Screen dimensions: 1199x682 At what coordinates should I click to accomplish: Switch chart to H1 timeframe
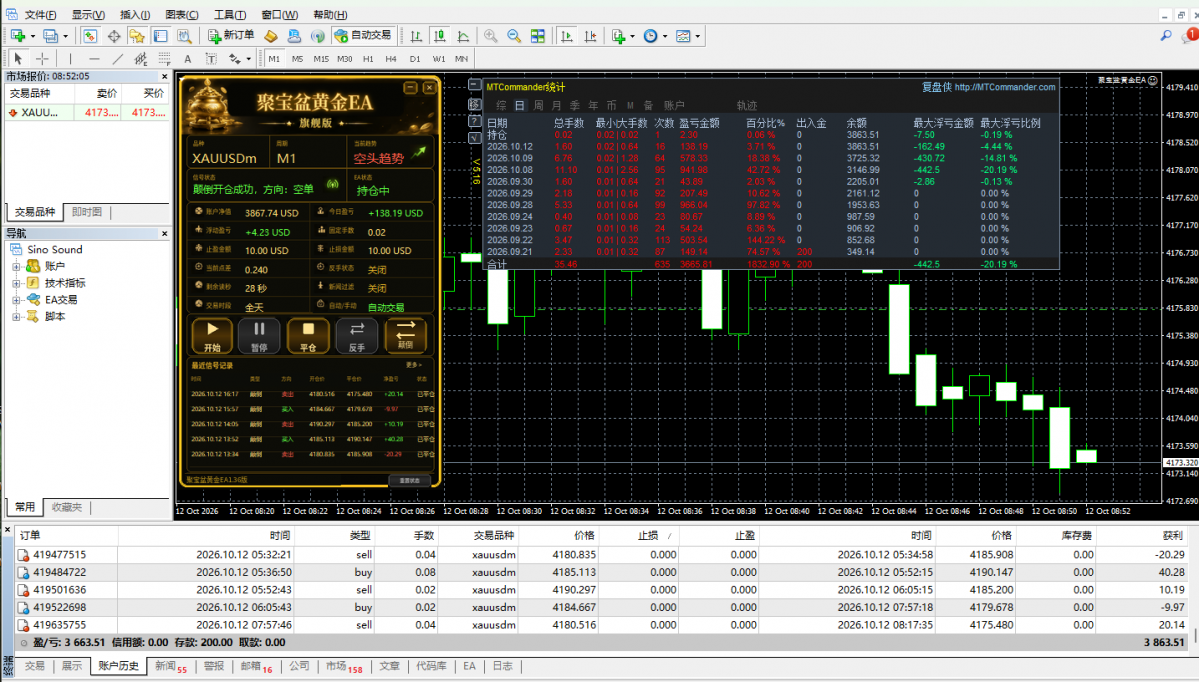pyautogui.click(x=369, y=59)
